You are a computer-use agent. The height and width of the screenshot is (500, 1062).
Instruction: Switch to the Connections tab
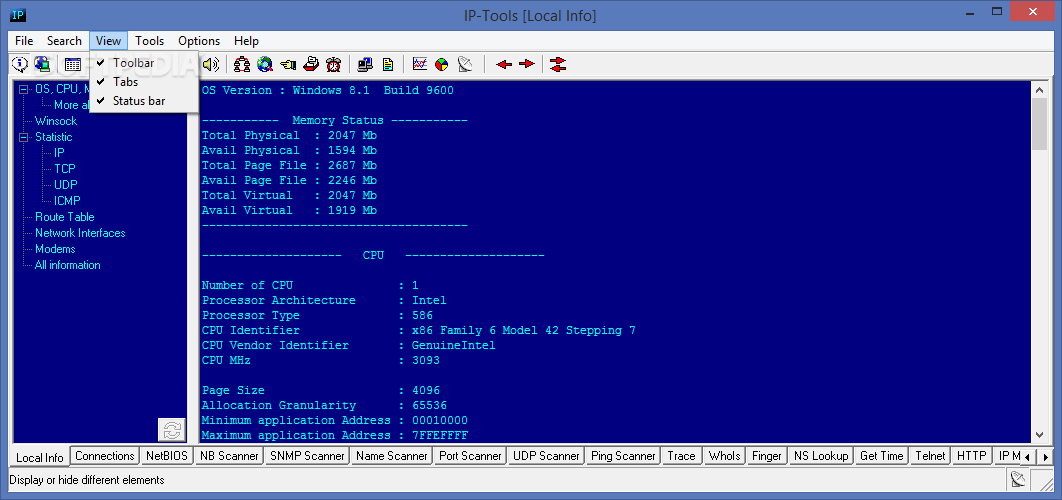click(x=105, y=456)
